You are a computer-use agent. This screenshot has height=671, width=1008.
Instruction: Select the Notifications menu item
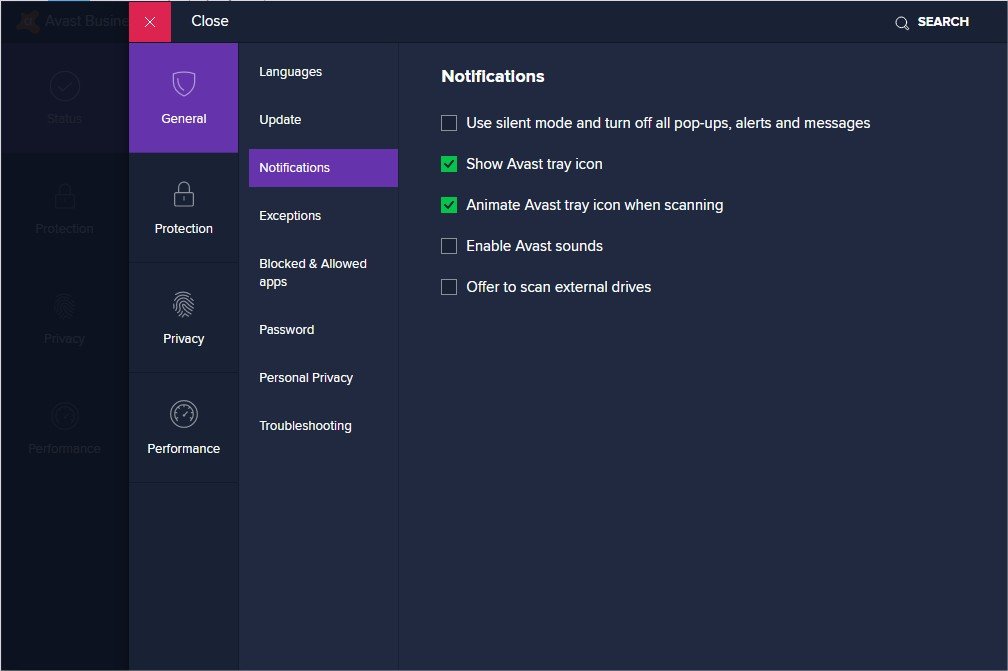point(323,168)
